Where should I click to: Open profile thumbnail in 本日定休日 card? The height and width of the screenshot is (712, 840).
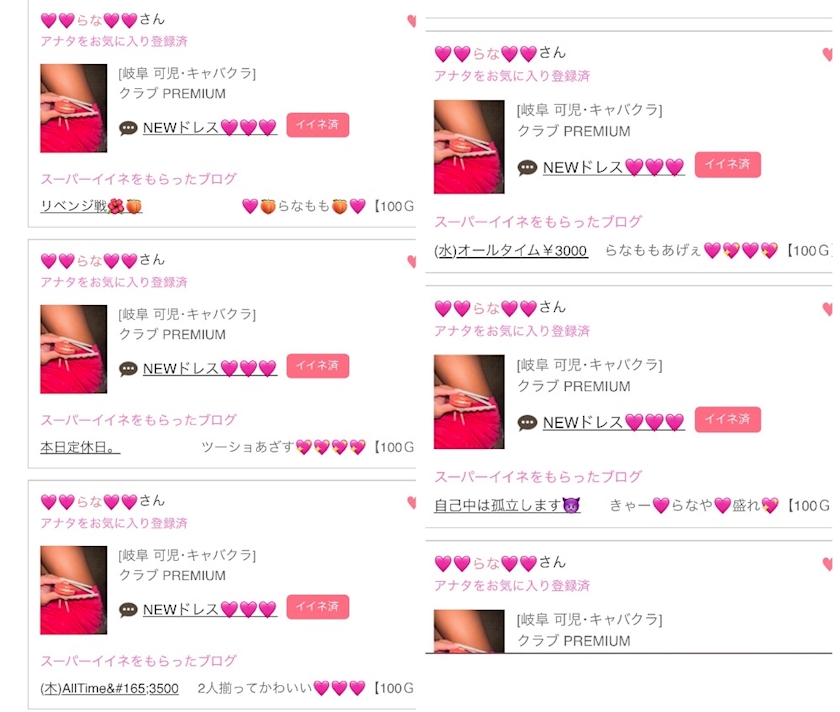pos(73,349)
